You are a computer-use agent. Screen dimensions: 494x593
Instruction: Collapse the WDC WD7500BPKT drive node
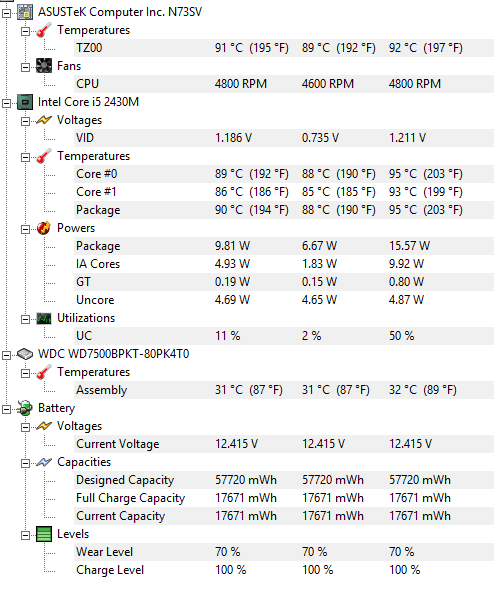pos(6,355)
